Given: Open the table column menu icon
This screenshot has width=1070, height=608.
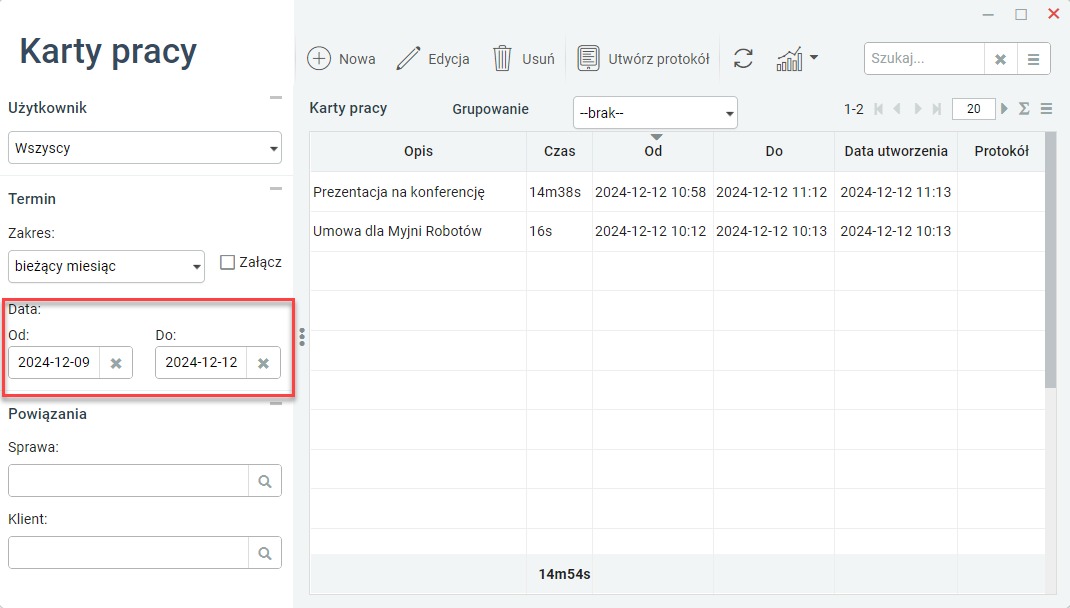Looking at the screenshot, I should click(1046, 108).
